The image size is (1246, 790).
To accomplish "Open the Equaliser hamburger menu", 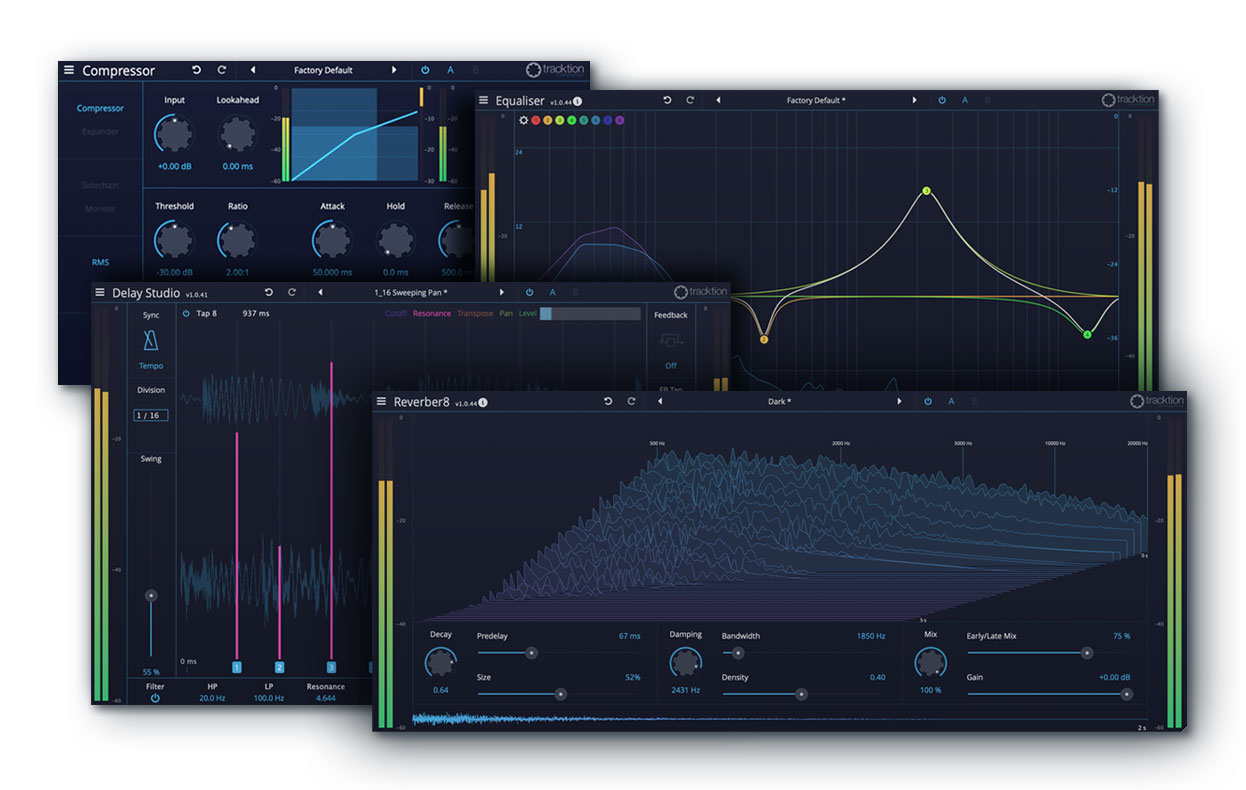I will (x=483, y=100).
